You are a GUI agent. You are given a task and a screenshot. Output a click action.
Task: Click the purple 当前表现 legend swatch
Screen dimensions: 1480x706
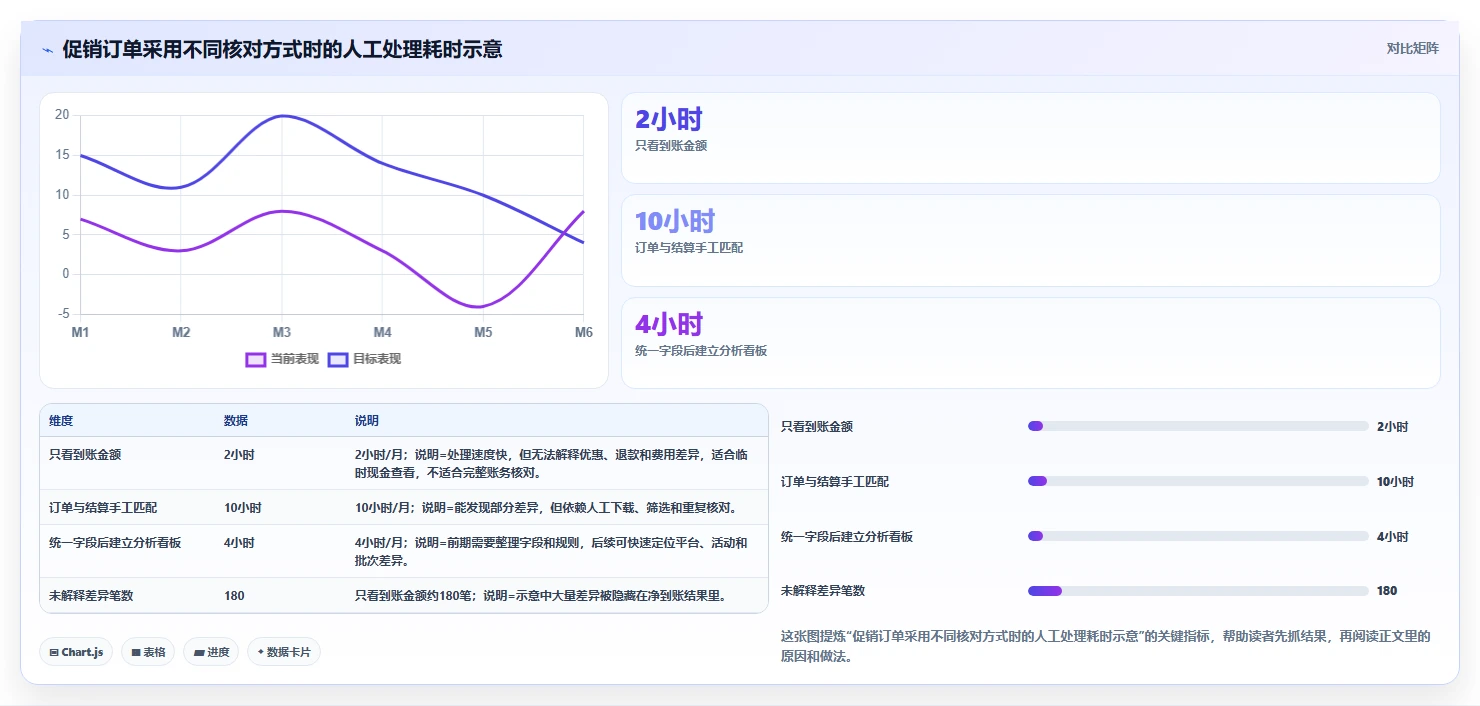pyautogui.click(x=256, y=359)
